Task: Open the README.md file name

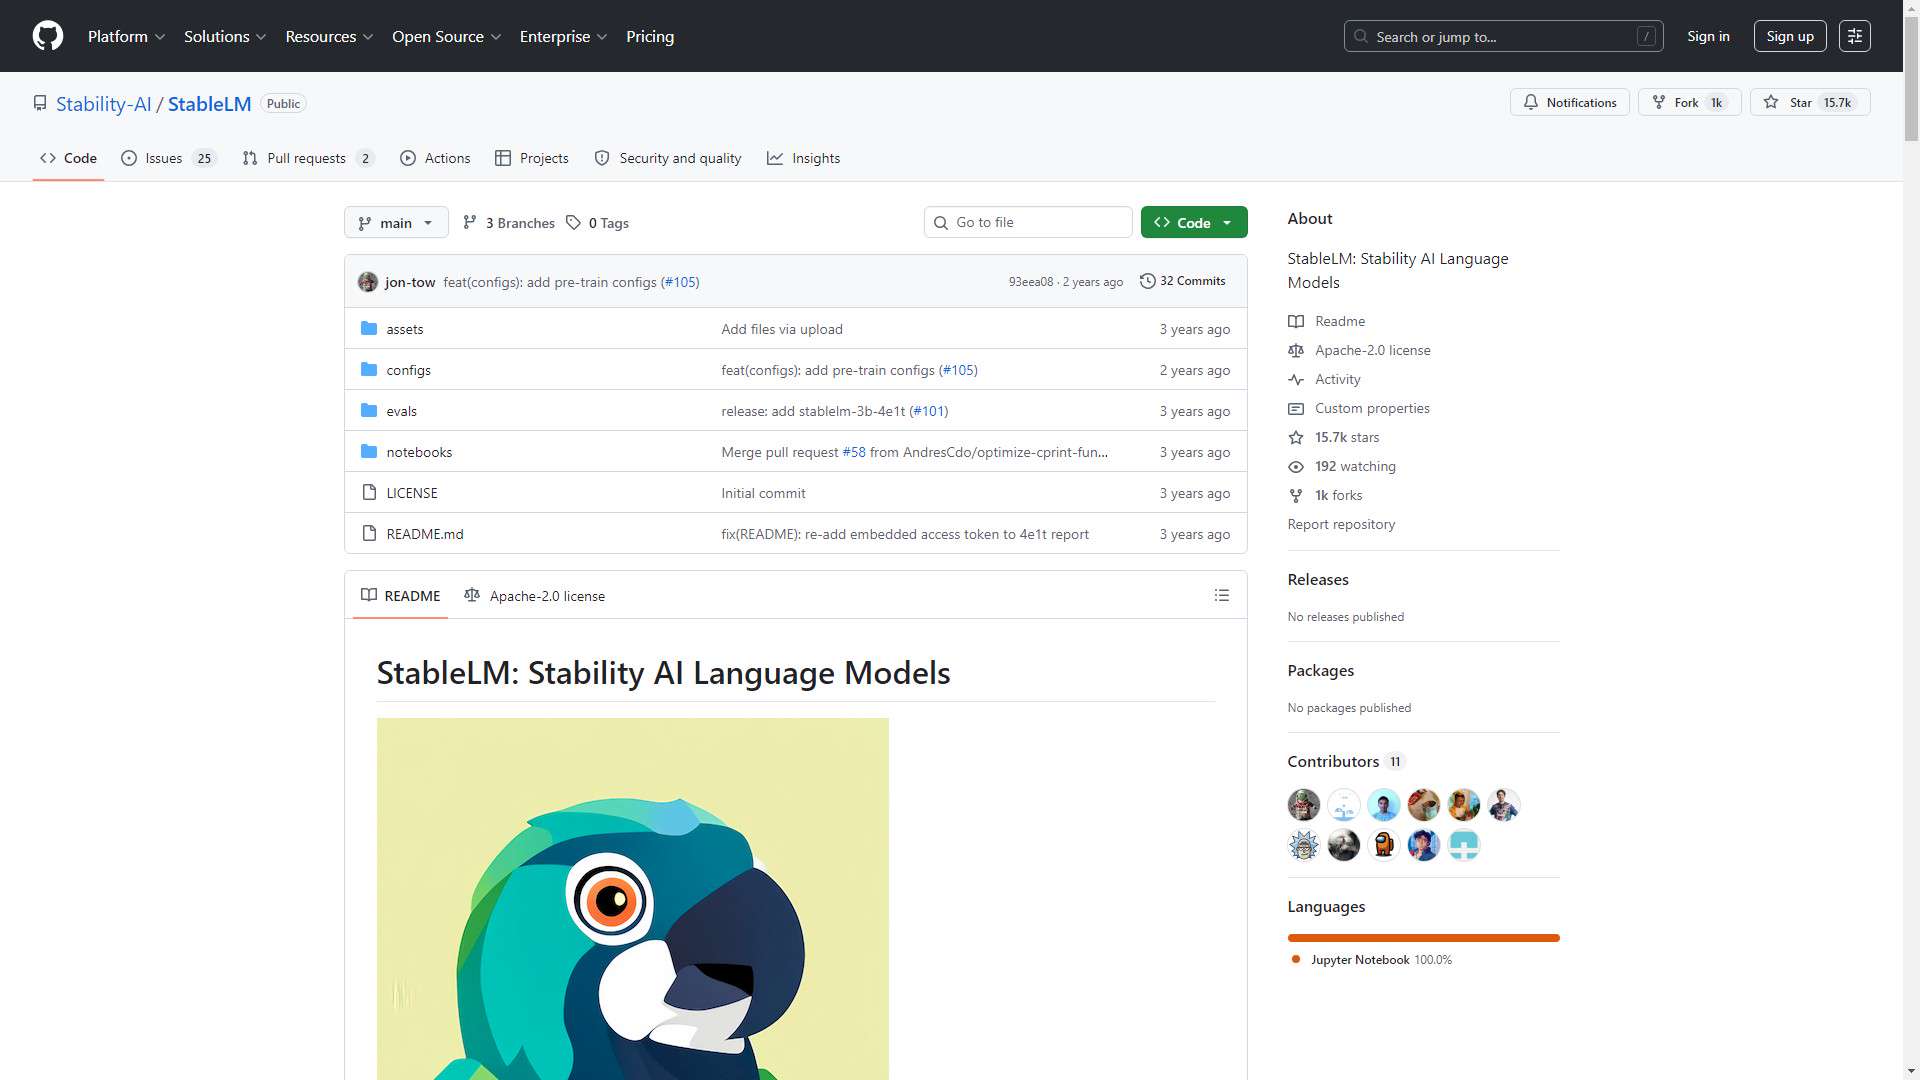Action: click(x=425, y=534)
